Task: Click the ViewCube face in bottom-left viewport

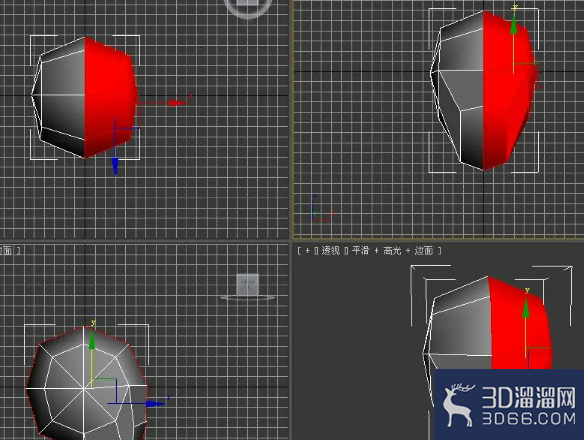Action: tap(248, 284)
